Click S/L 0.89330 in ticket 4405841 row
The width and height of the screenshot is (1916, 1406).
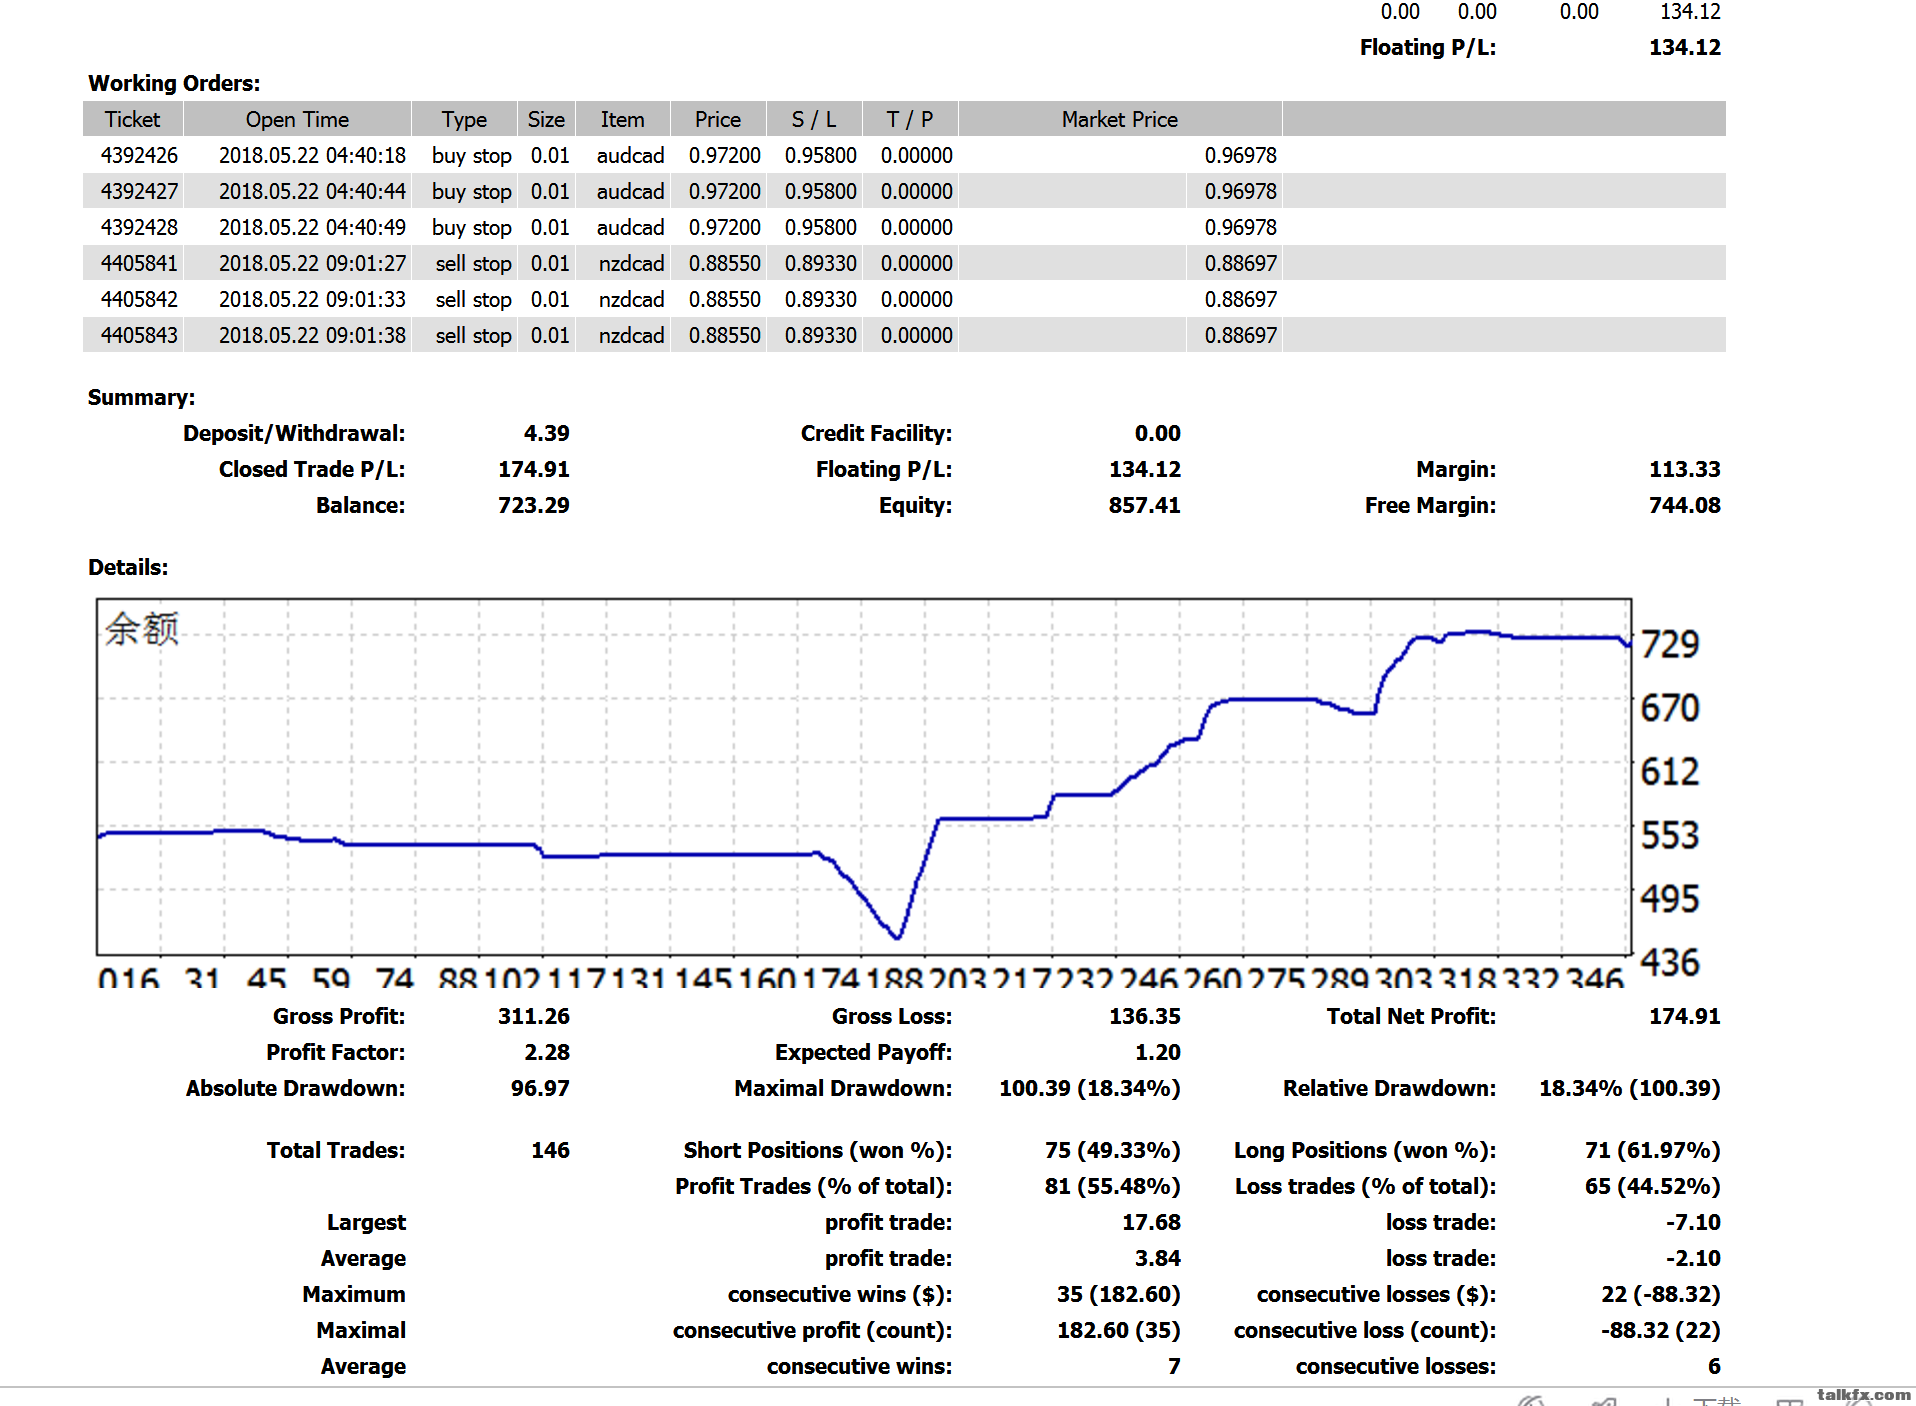(x=820, y=263)
